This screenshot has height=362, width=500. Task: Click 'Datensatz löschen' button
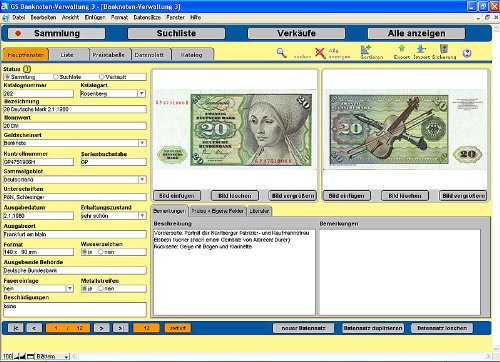(x=442, y=328)
